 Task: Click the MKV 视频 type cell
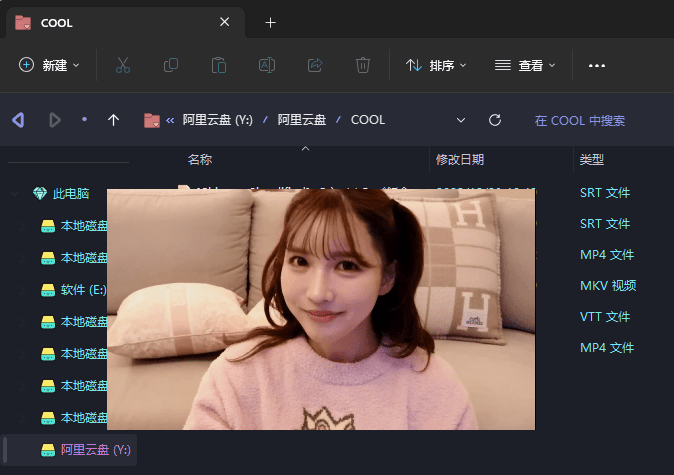point(608,285)
